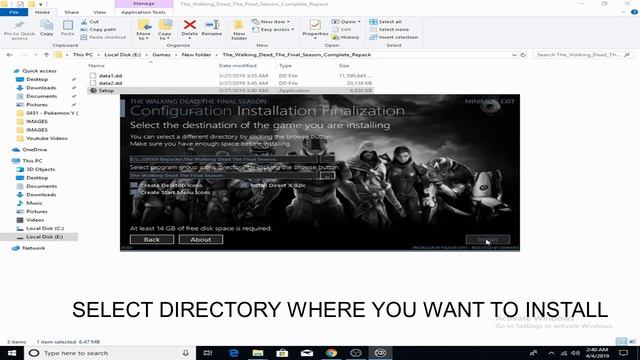Open Youtube Videos folder in sidebar
Image resolution: width=640 pixels, height=360 pixels.
click(x=47, y=138)
